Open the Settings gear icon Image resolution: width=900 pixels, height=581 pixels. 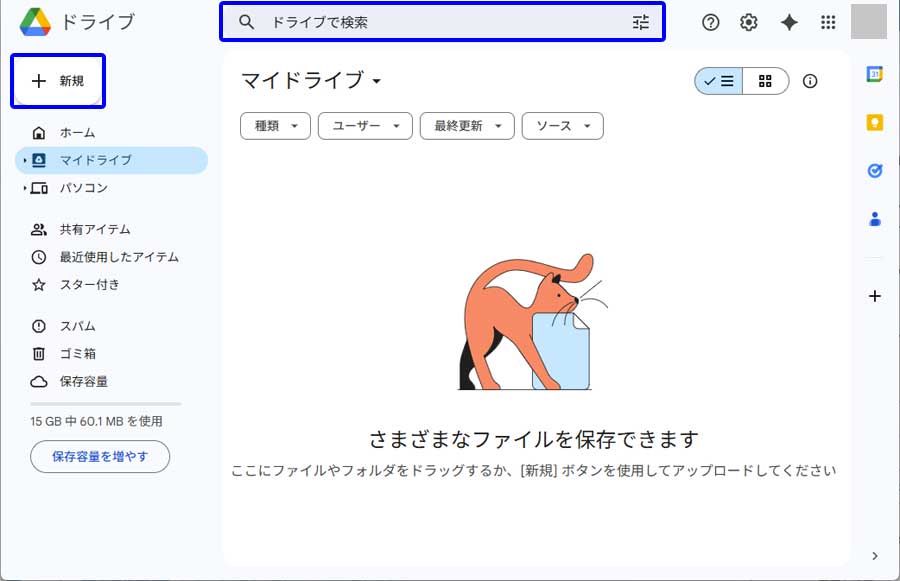[749, 22]
